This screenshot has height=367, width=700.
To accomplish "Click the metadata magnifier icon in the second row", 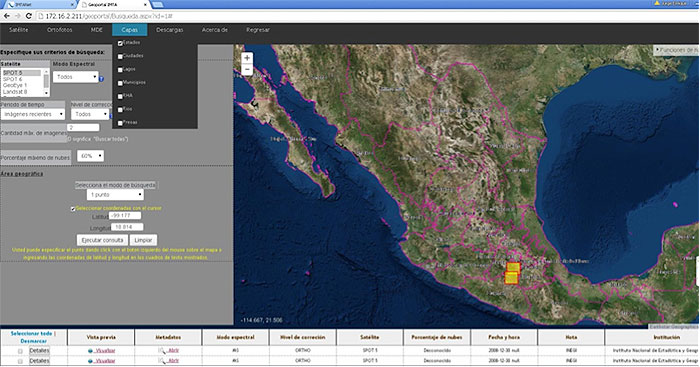I will pyautogui.click(x=162, y=361).
